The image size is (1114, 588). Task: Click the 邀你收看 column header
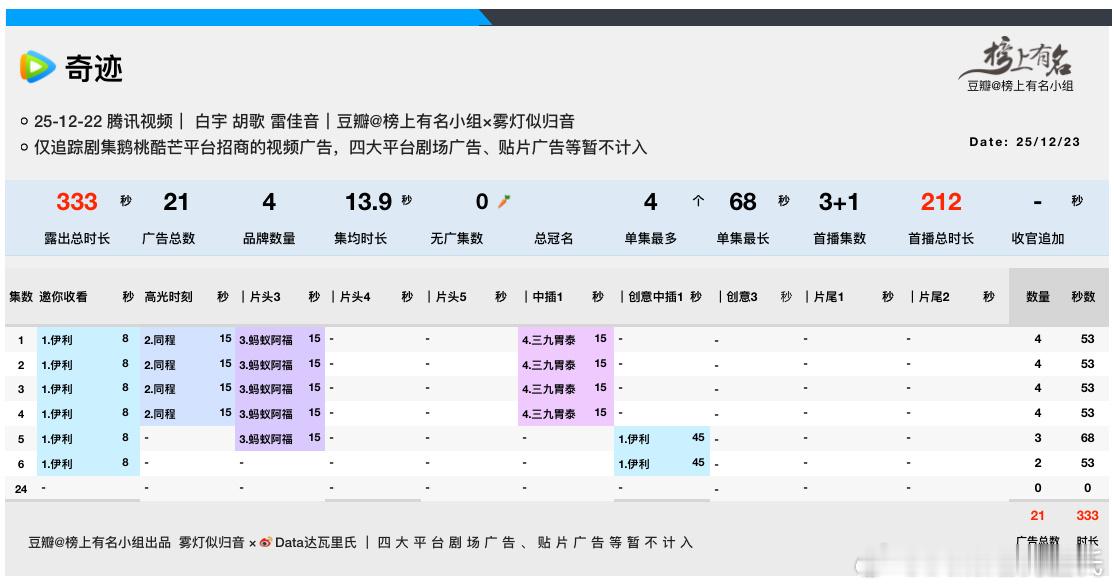(x=63, y=297)
